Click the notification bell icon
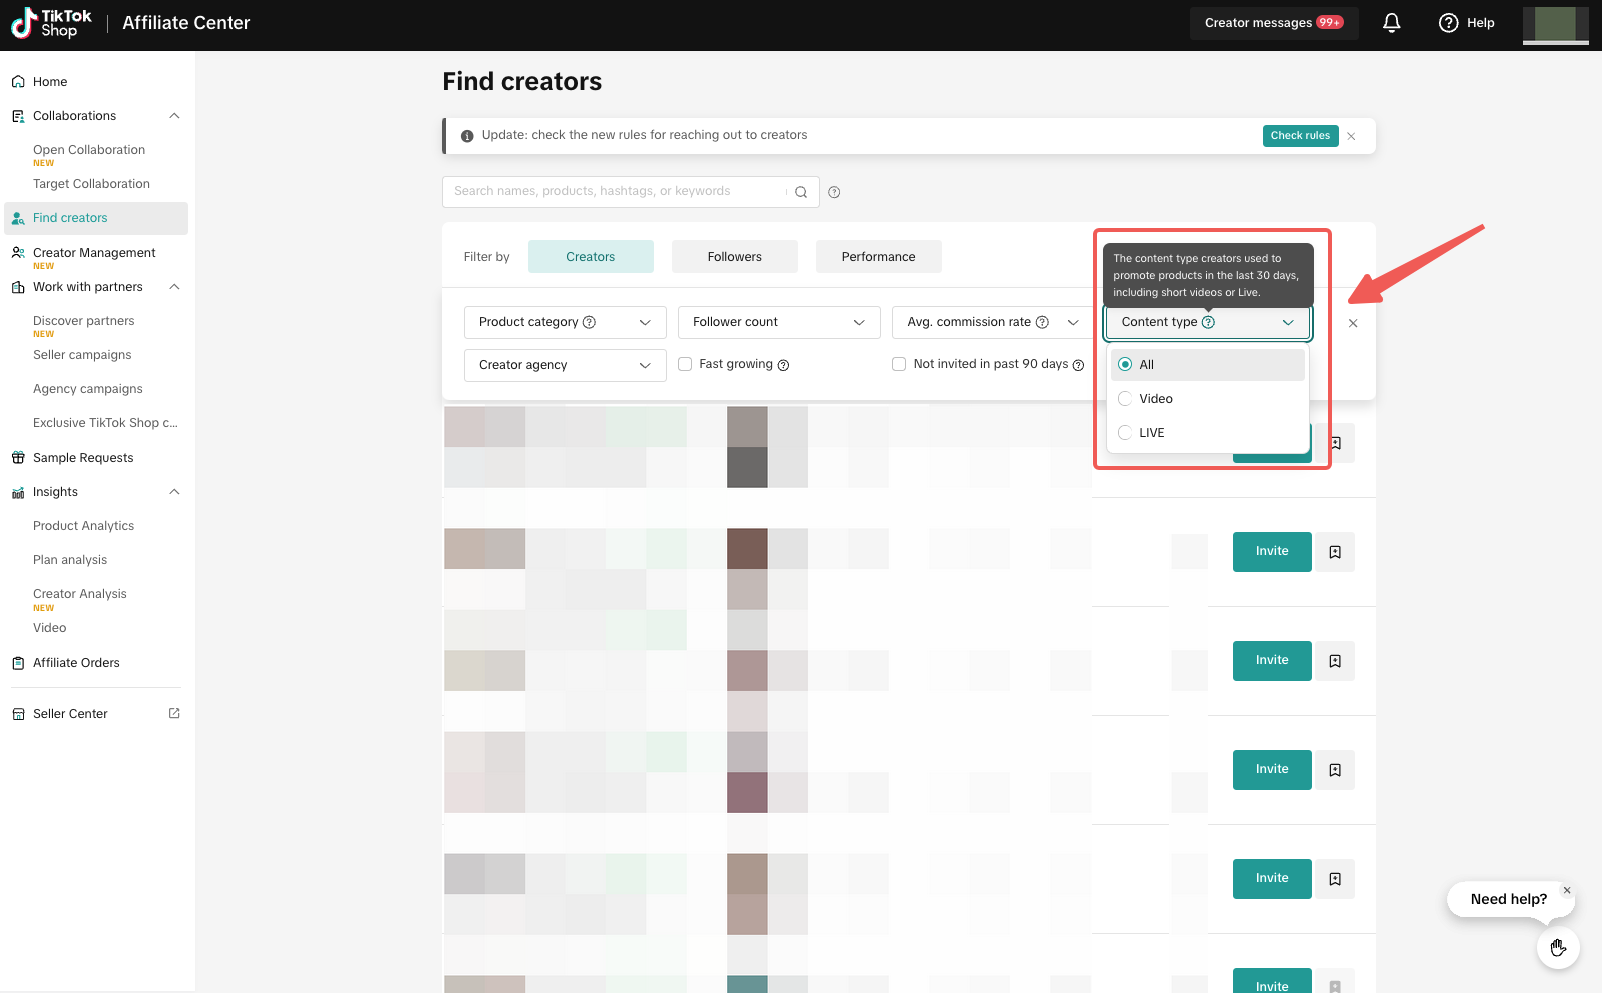Viewport: 1602px width, 993px height. click(x=1391, y=23)
